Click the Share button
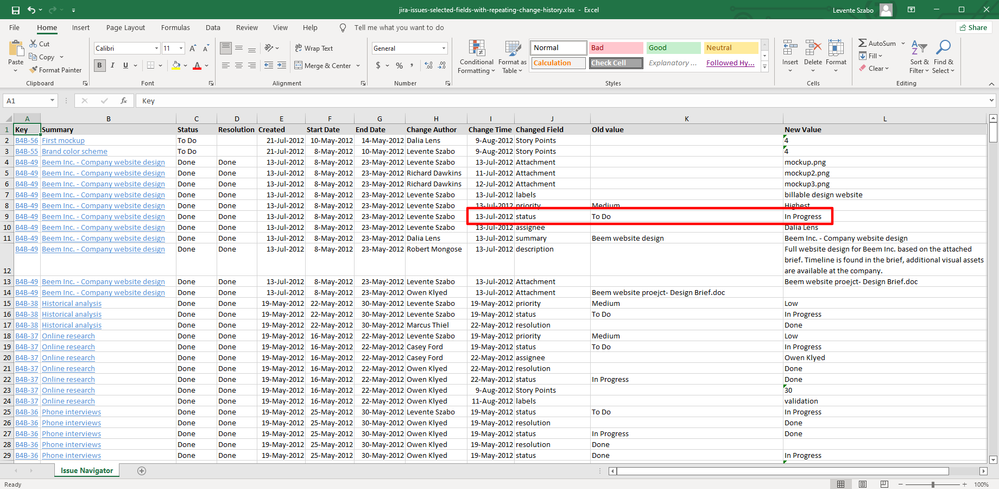The width and height of the screenshot is (999, 489). pyautogui.click(x=972, y=28)
